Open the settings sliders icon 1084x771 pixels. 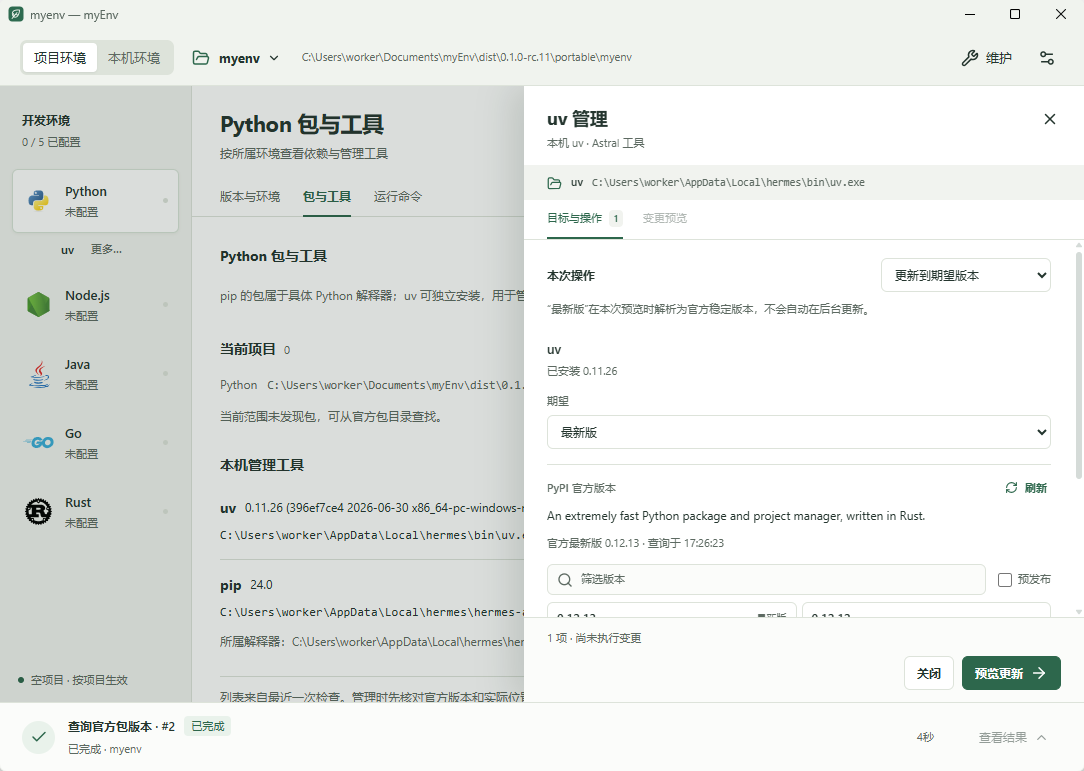[1047, 58]
